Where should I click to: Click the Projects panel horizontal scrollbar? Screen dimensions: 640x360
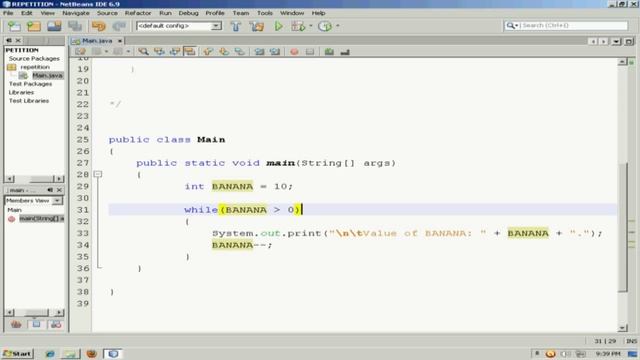(34, 179)
